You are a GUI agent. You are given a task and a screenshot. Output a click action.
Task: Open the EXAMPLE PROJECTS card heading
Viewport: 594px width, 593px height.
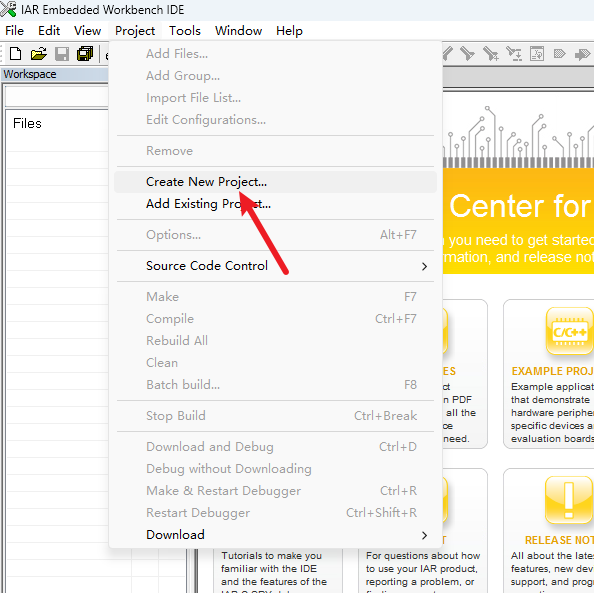pyautogui.click(x=552, y=371)
